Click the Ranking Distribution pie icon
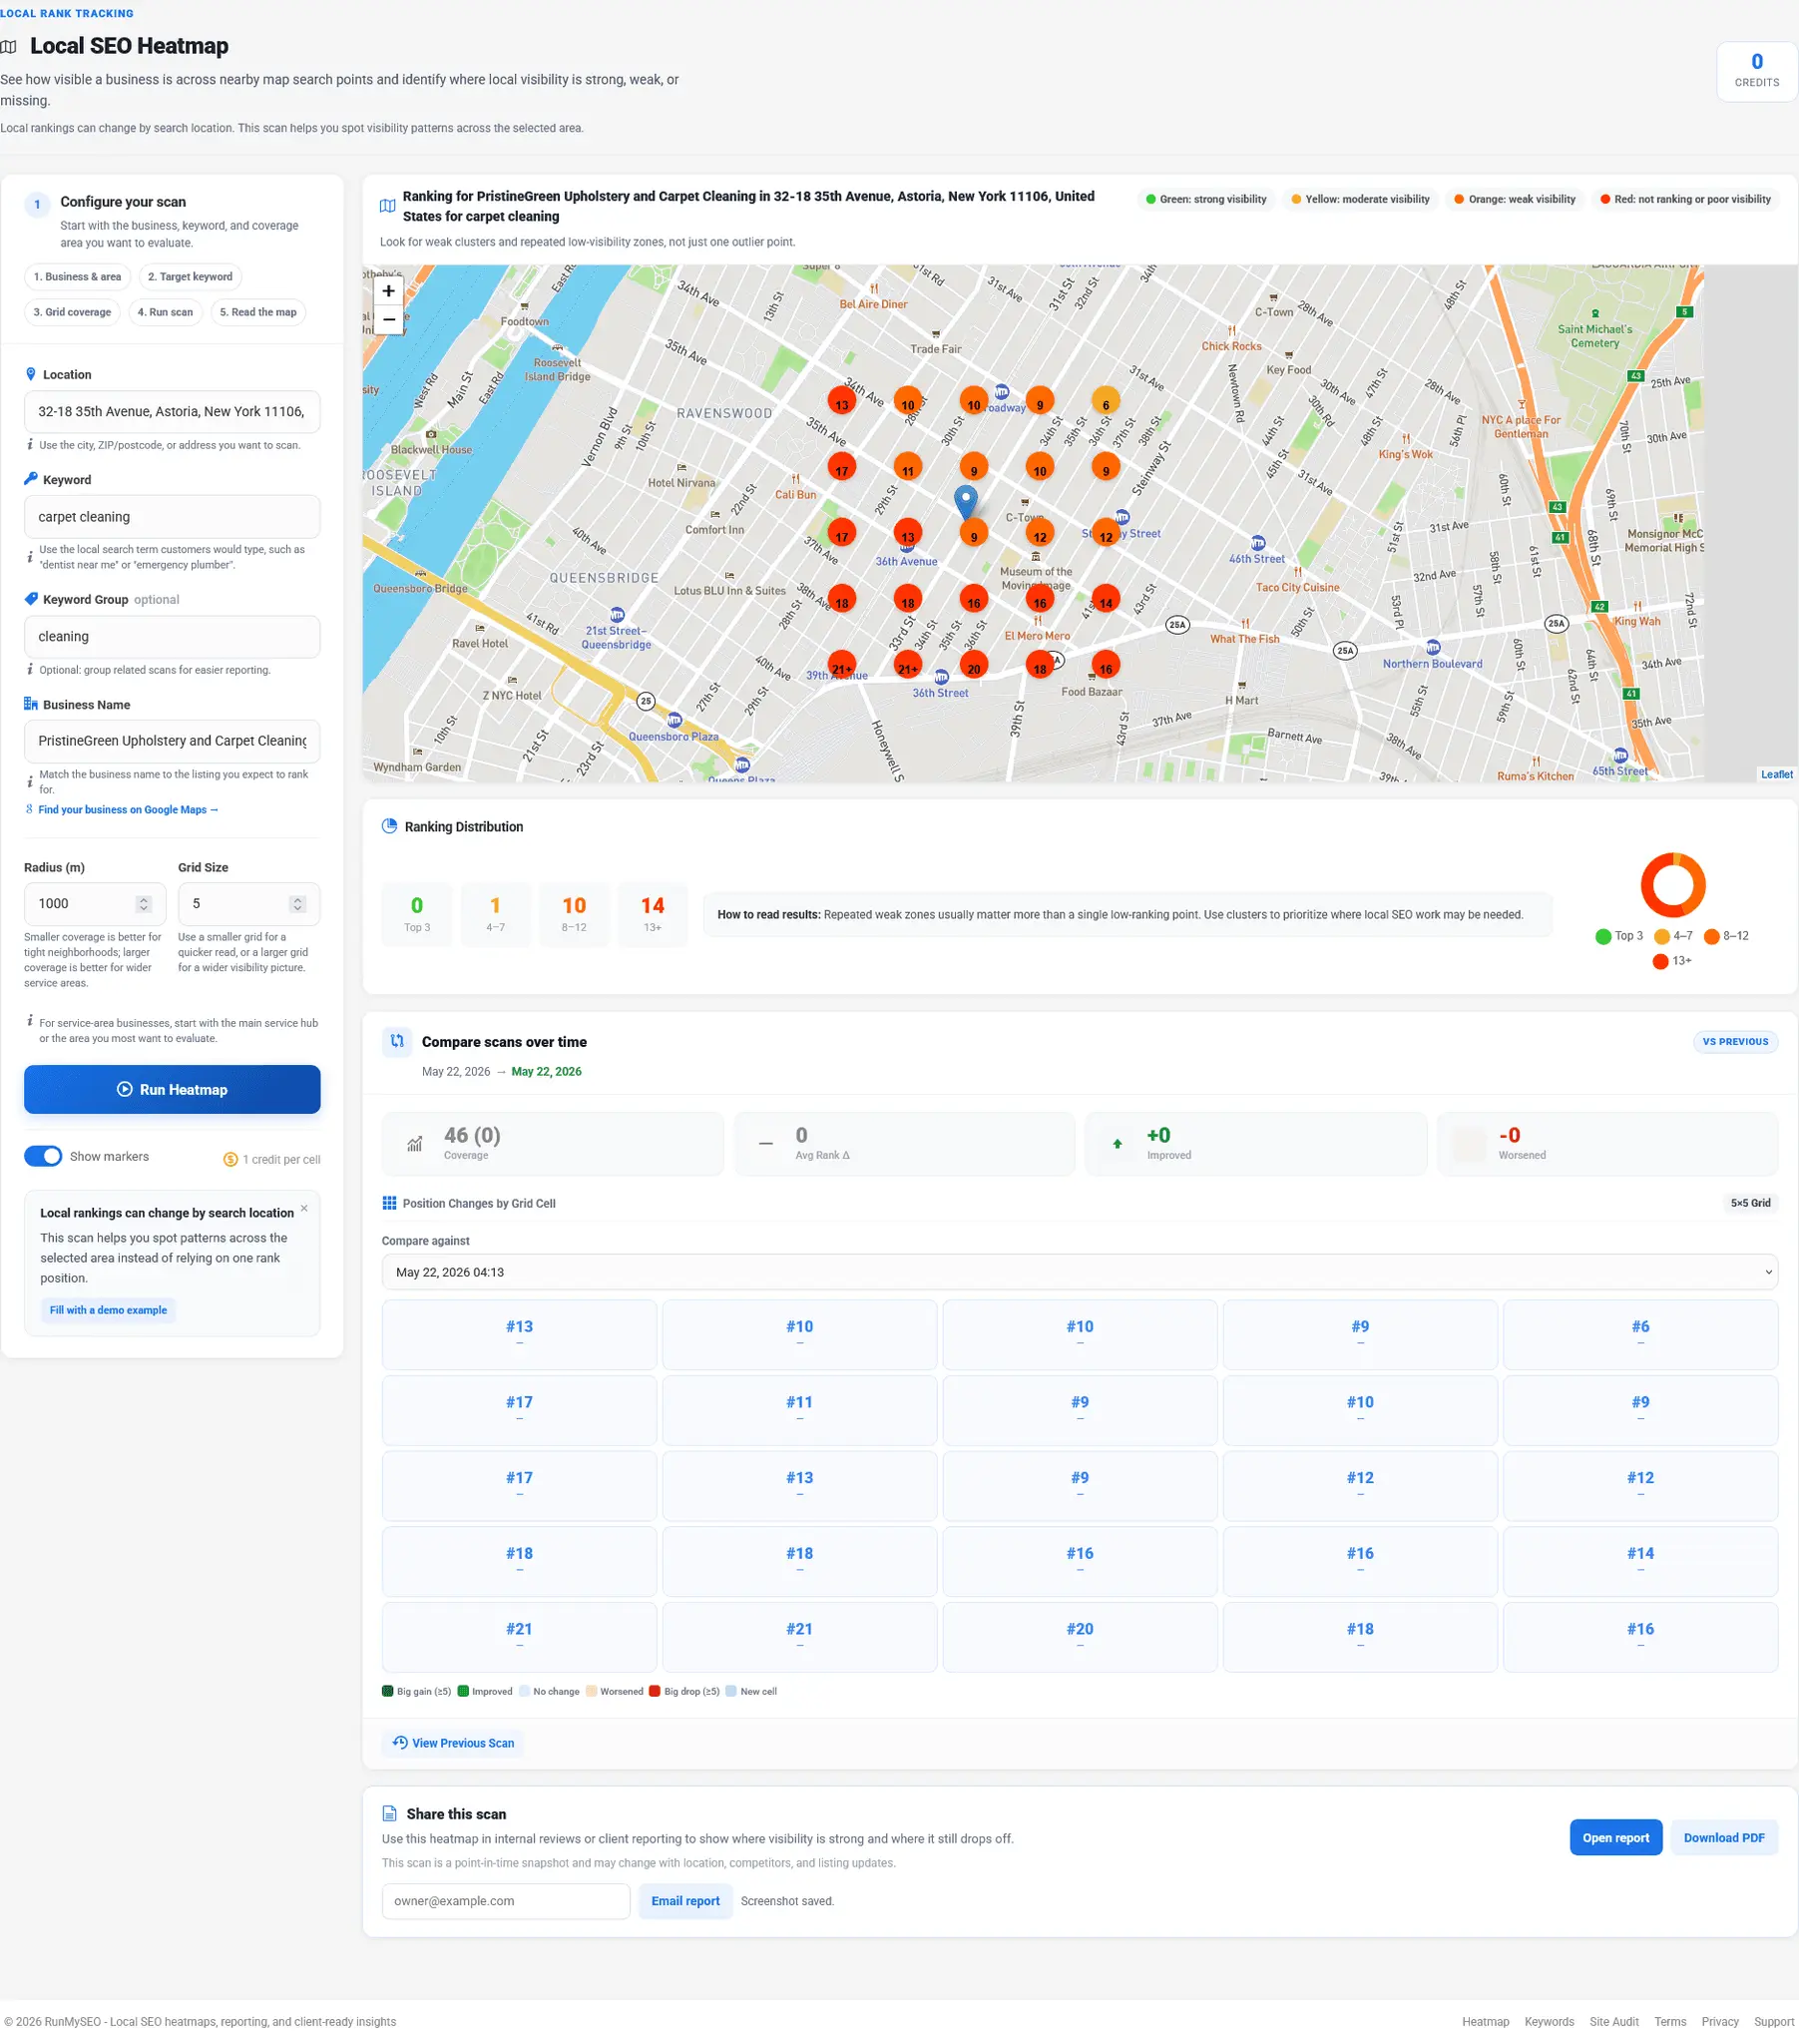The image size is (1799, 2044). (389, 826)
